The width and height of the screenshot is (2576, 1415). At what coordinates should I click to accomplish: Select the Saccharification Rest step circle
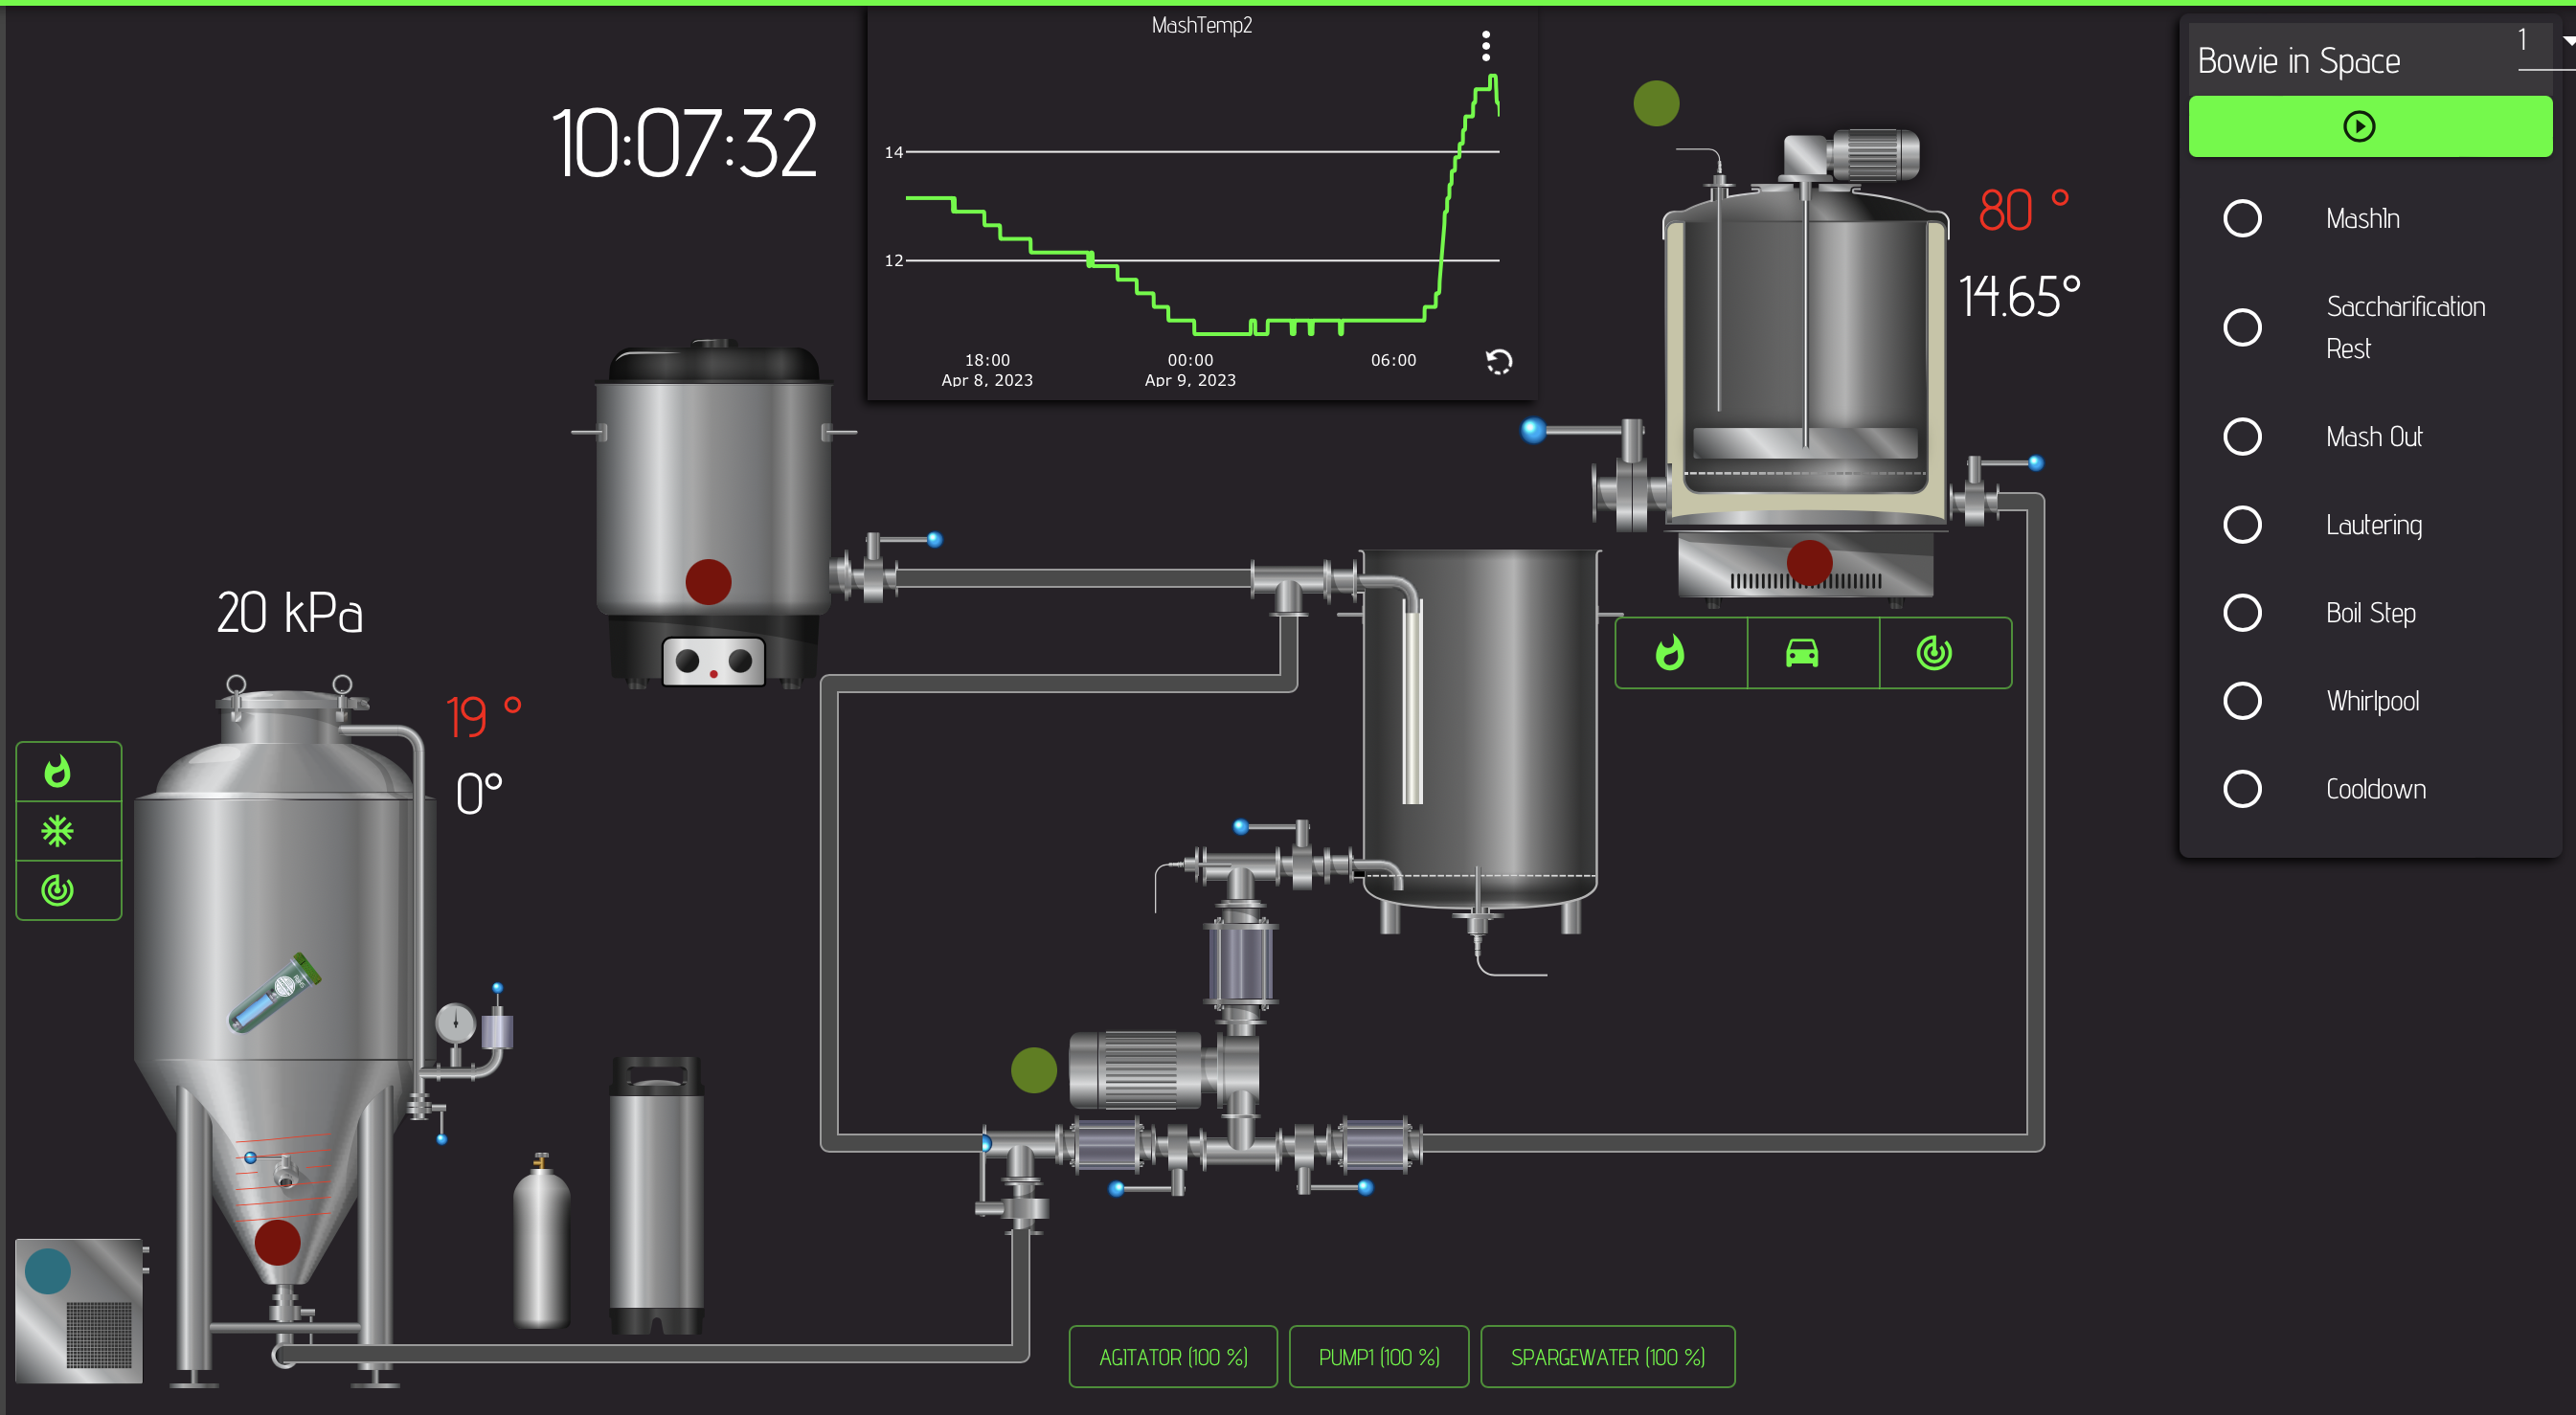click(x=2241, y=327)
